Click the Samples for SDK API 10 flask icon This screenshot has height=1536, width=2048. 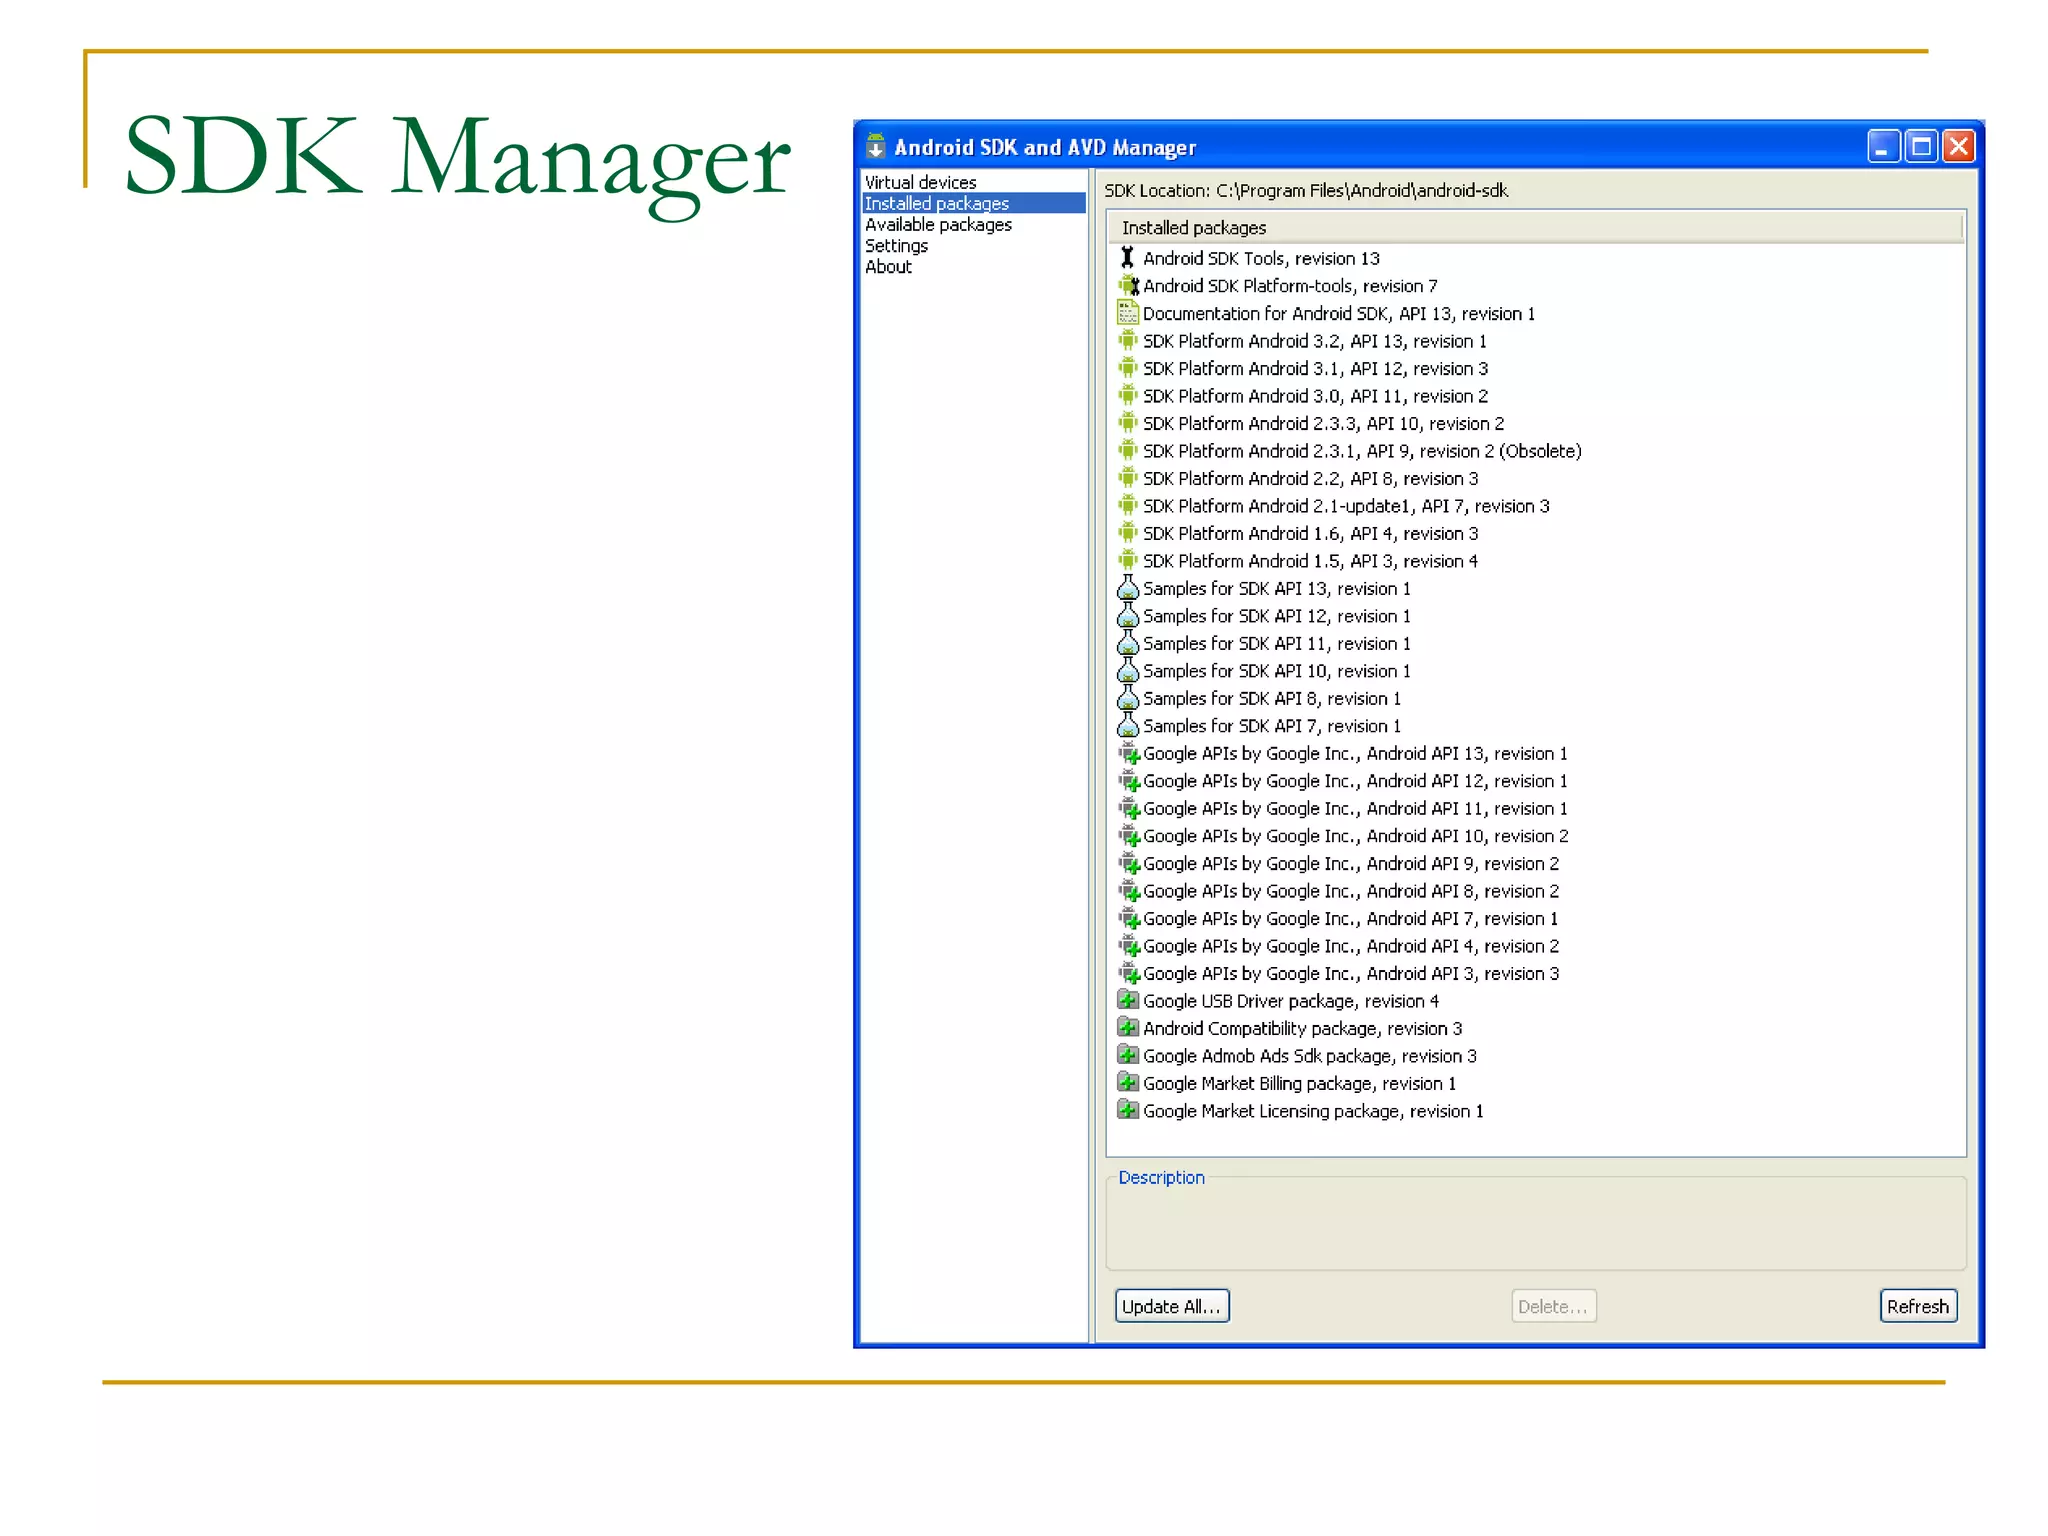point(1128,671)
